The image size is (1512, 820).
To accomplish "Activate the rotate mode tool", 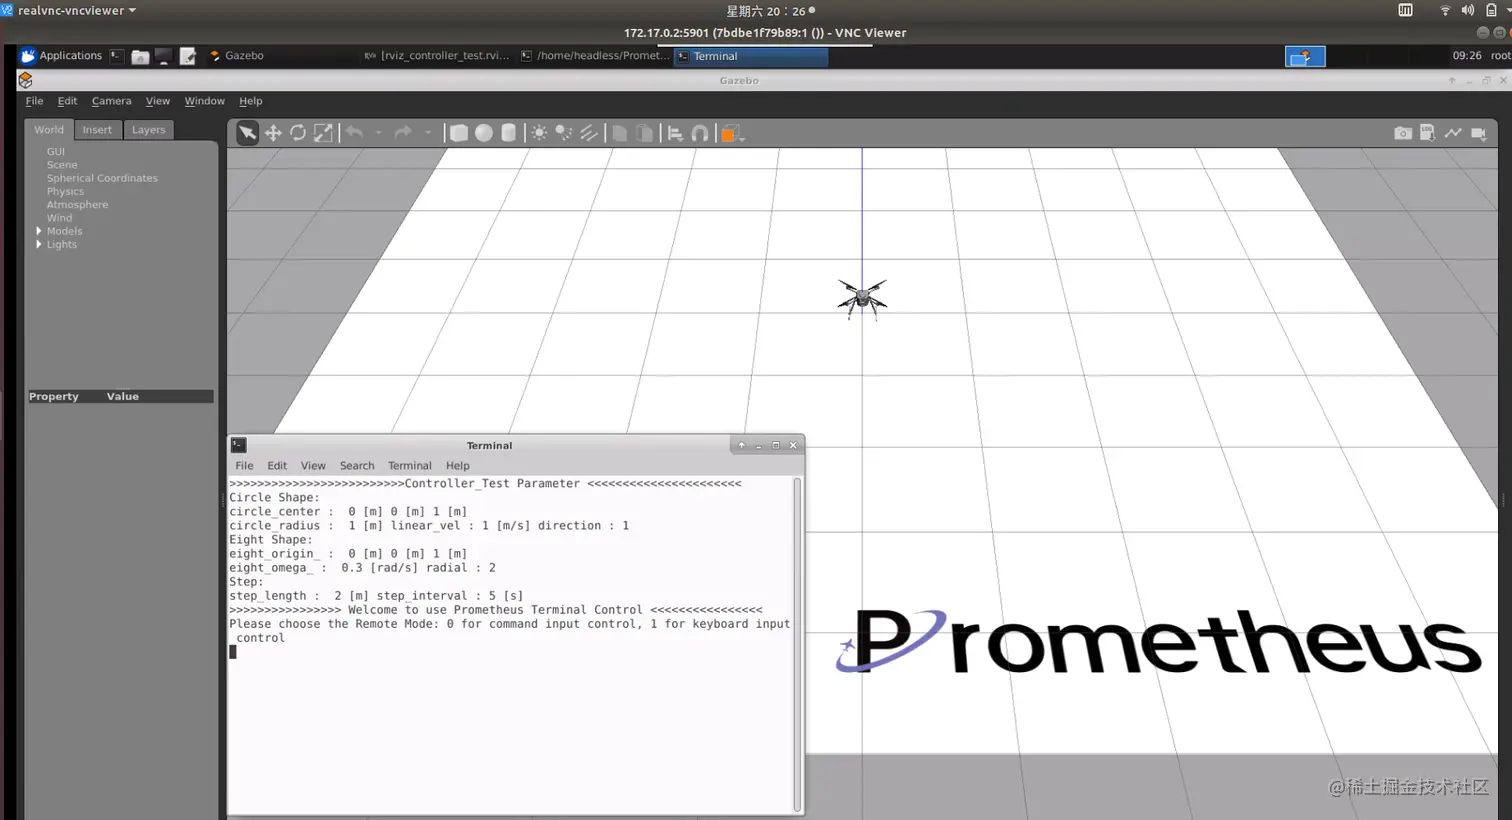I will 298,133.
